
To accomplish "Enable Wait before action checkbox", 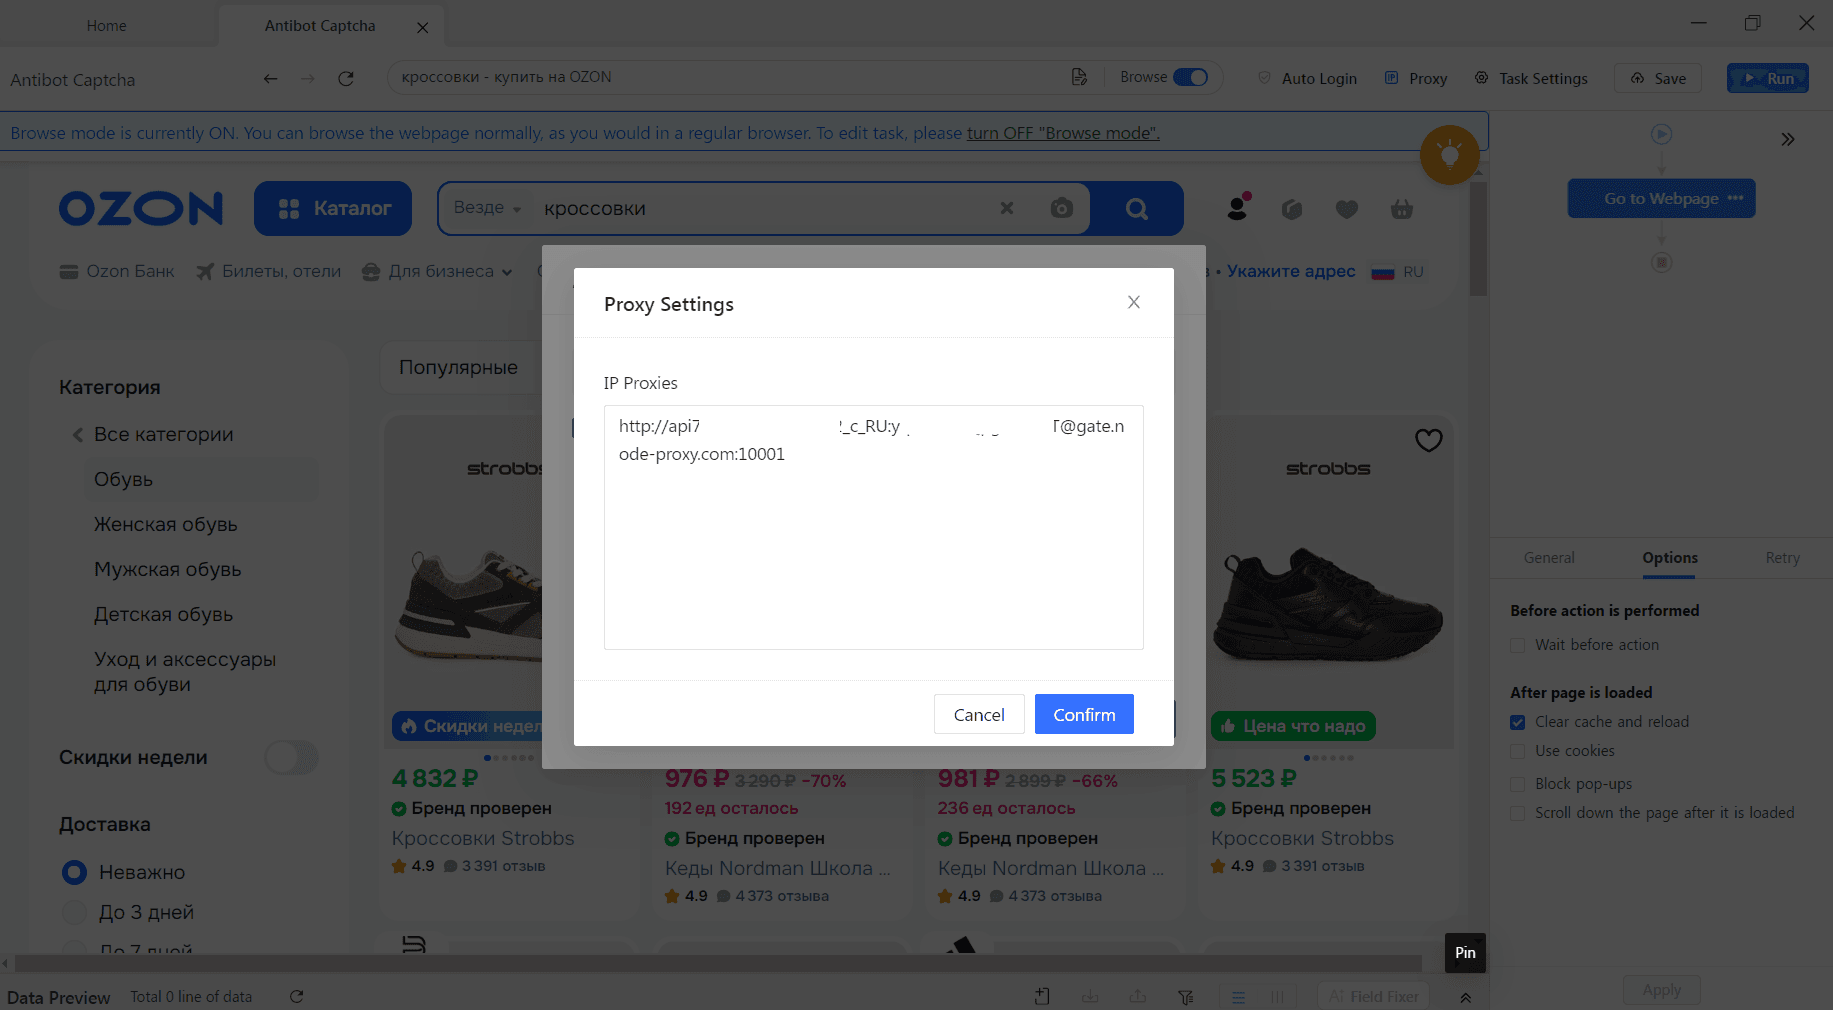I will click(x=1518, y=645).
